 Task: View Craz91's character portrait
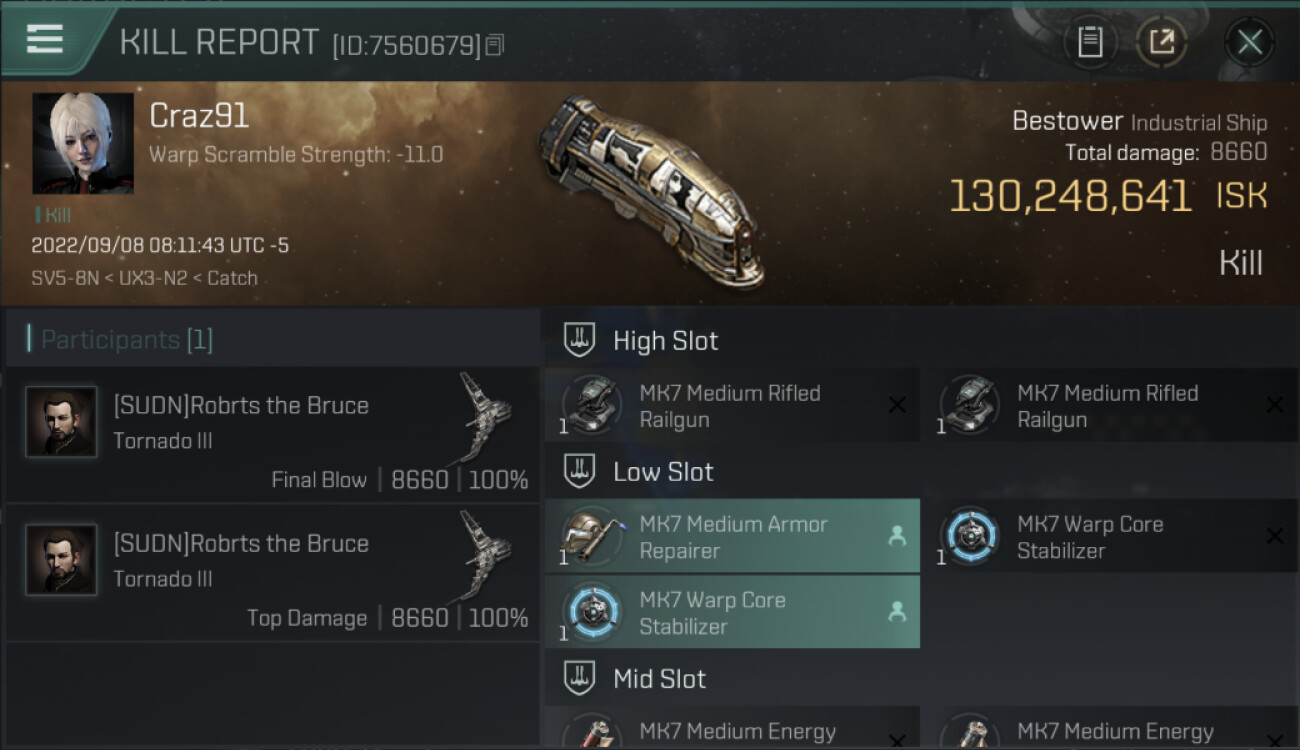83,144
